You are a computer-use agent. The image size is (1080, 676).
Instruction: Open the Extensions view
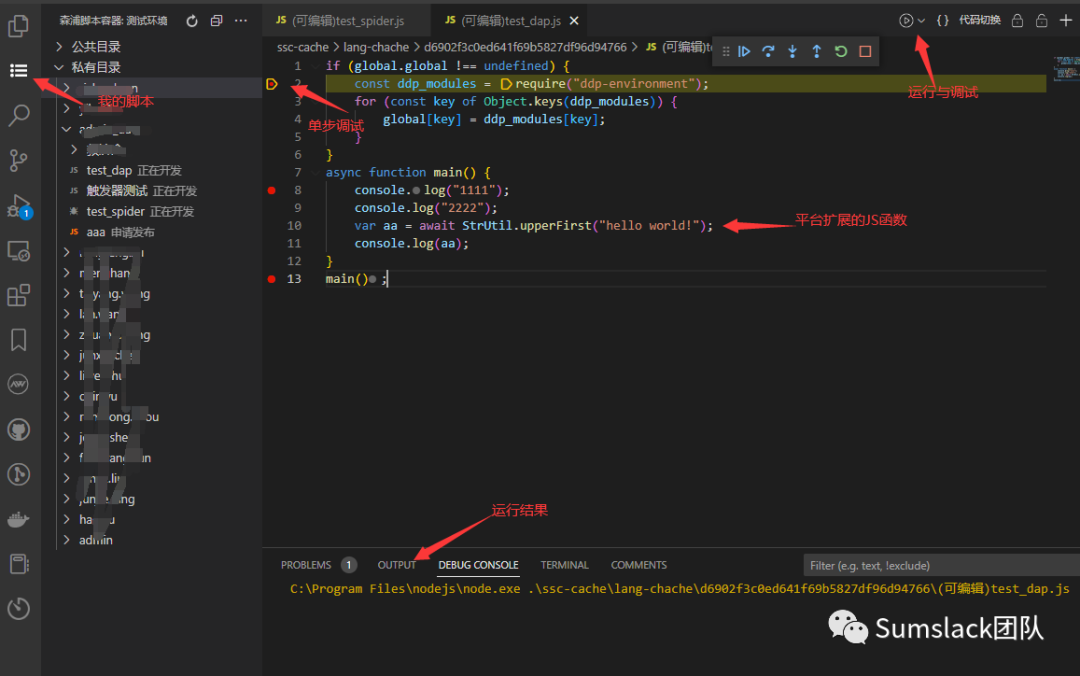coord(19,296)
